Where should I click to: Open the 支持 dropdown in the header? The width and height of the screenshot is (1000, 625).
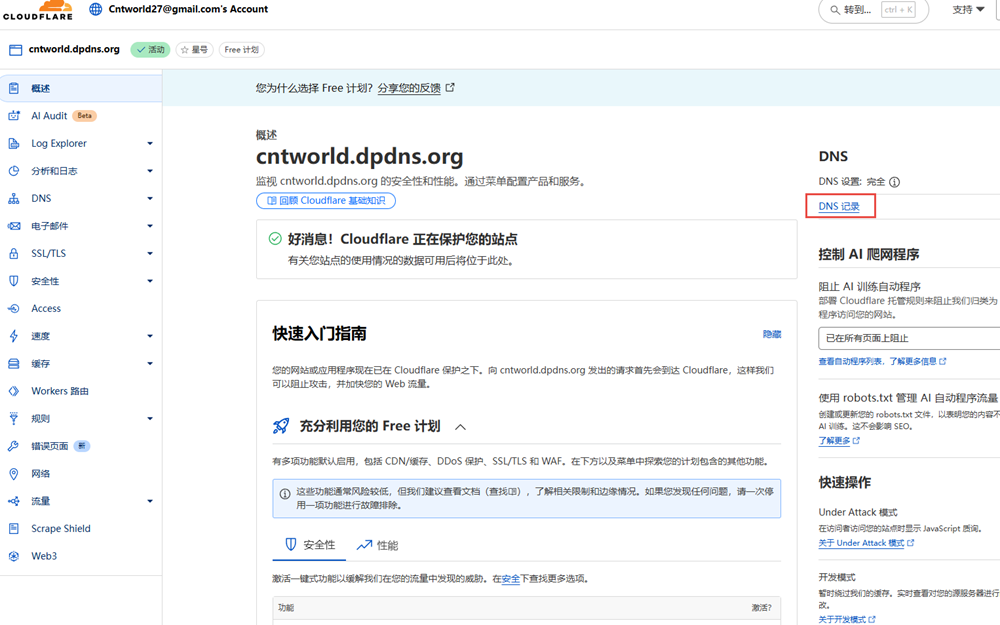[968, 10]
